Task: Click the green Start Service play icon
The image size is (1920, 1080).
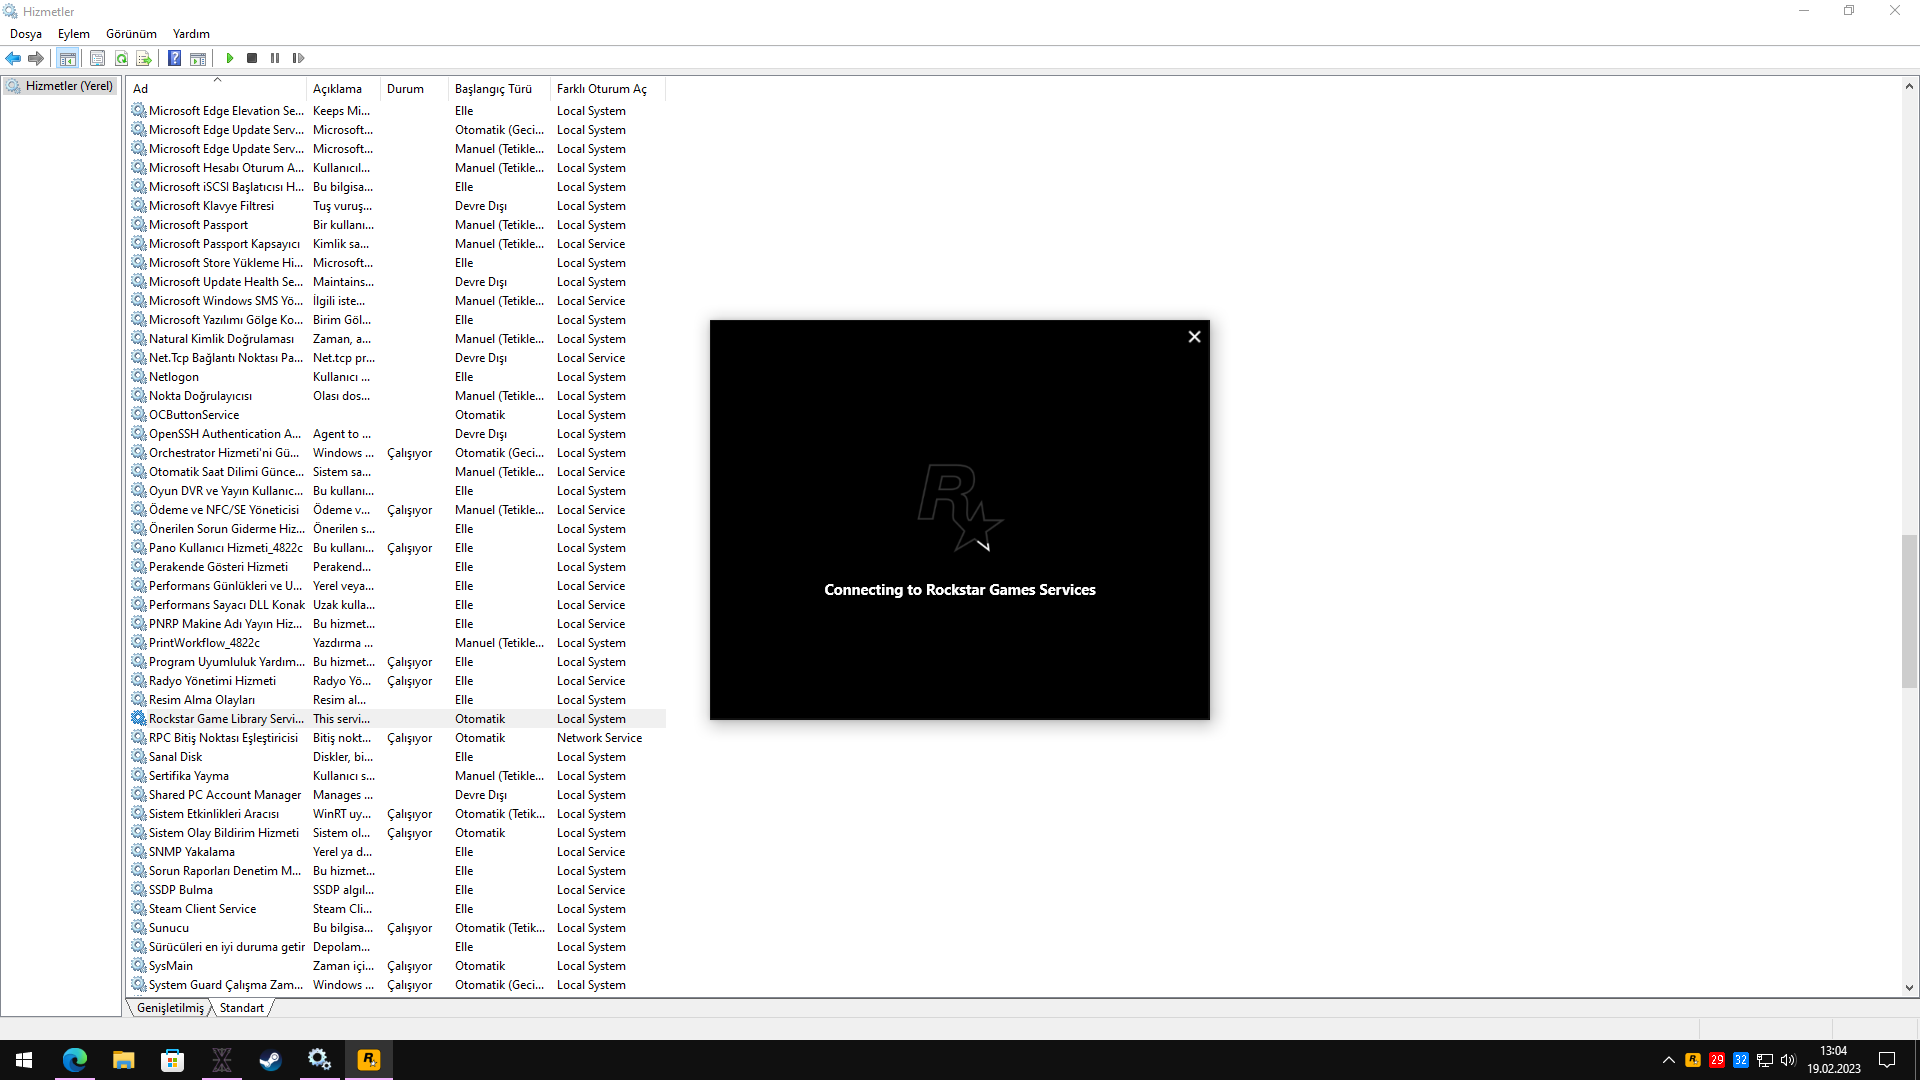Action: (230, 58)
